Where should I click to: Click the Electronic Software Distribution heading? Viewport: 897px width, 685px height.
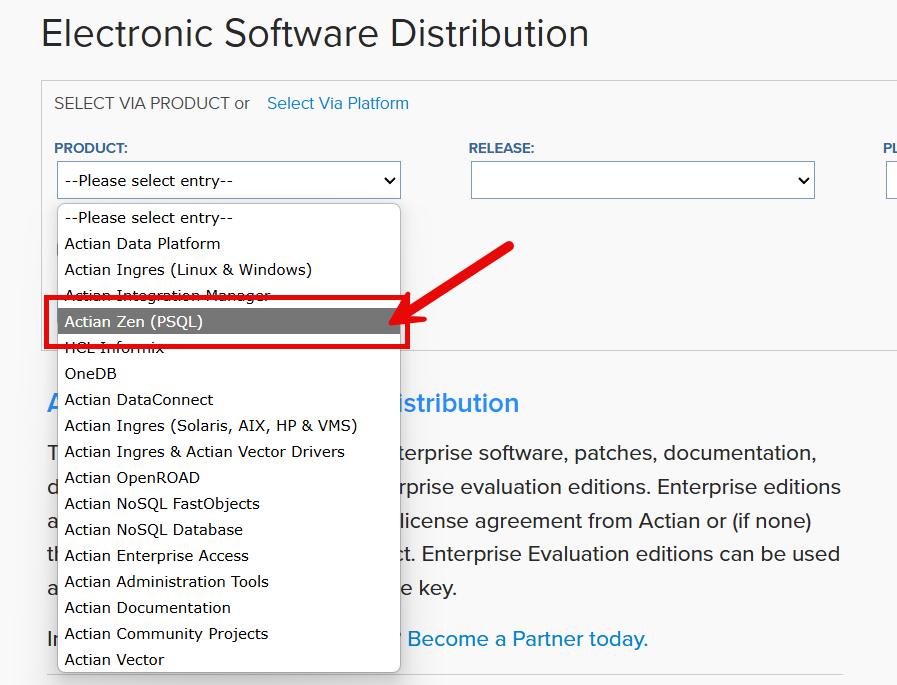point(315,33)
